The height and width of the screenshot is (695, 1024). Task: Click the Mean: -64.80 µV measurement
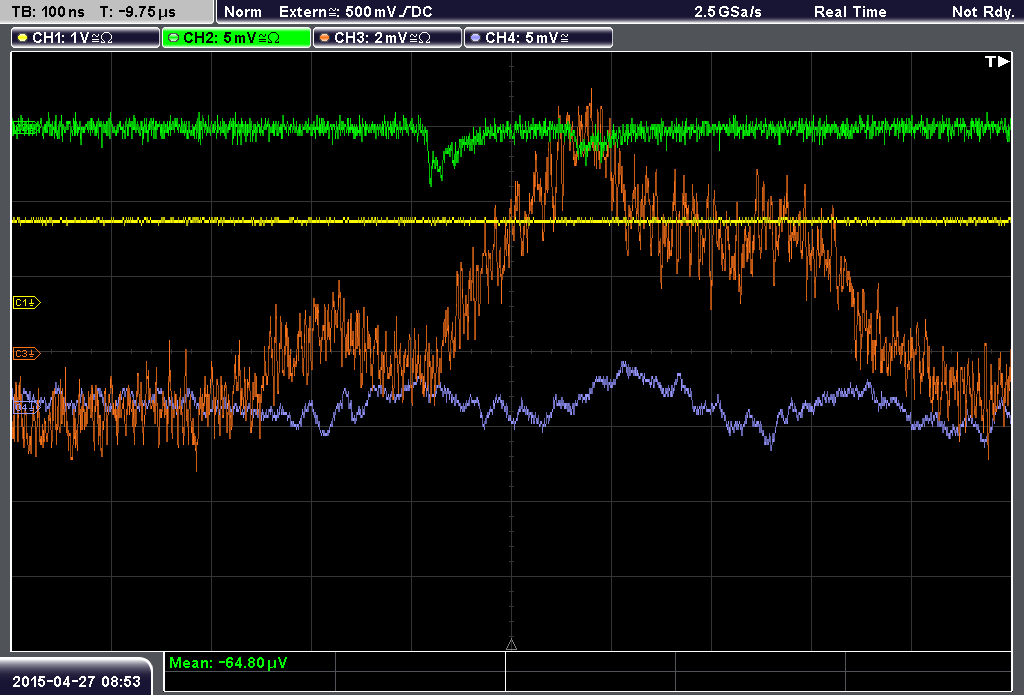227,663
